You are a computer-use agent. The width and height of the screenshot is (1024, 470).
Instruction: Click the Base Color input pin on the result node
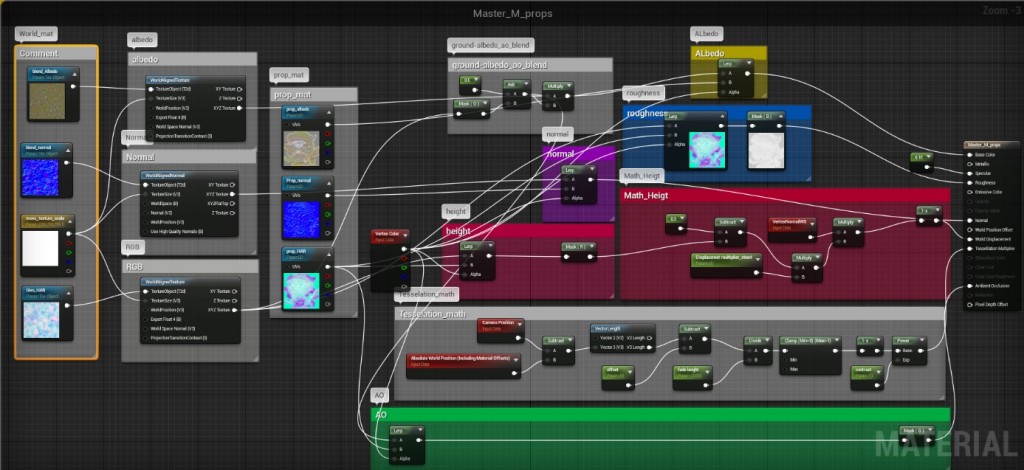click(968, 155)
